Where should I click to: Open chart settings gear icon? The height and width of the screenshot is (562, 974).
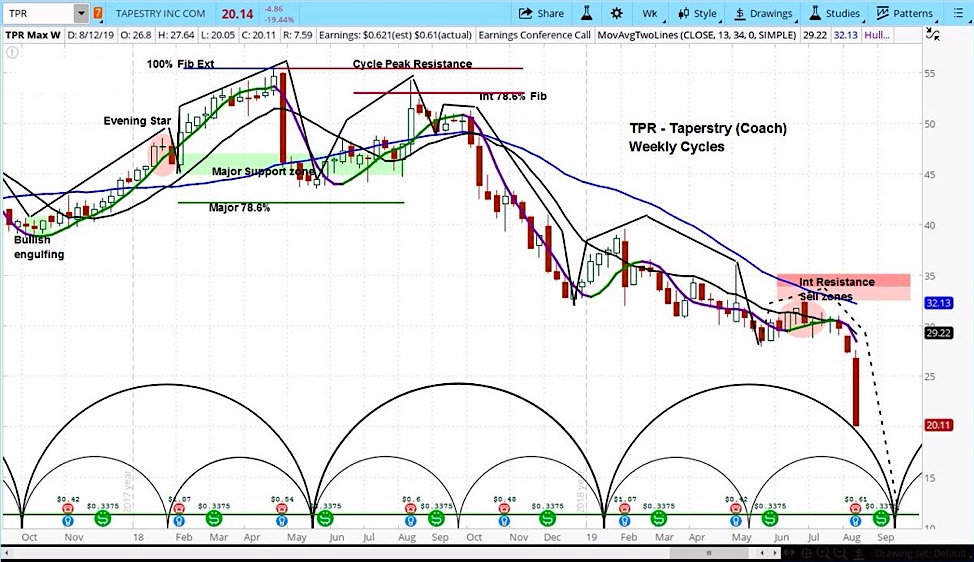tap(616, 13)
